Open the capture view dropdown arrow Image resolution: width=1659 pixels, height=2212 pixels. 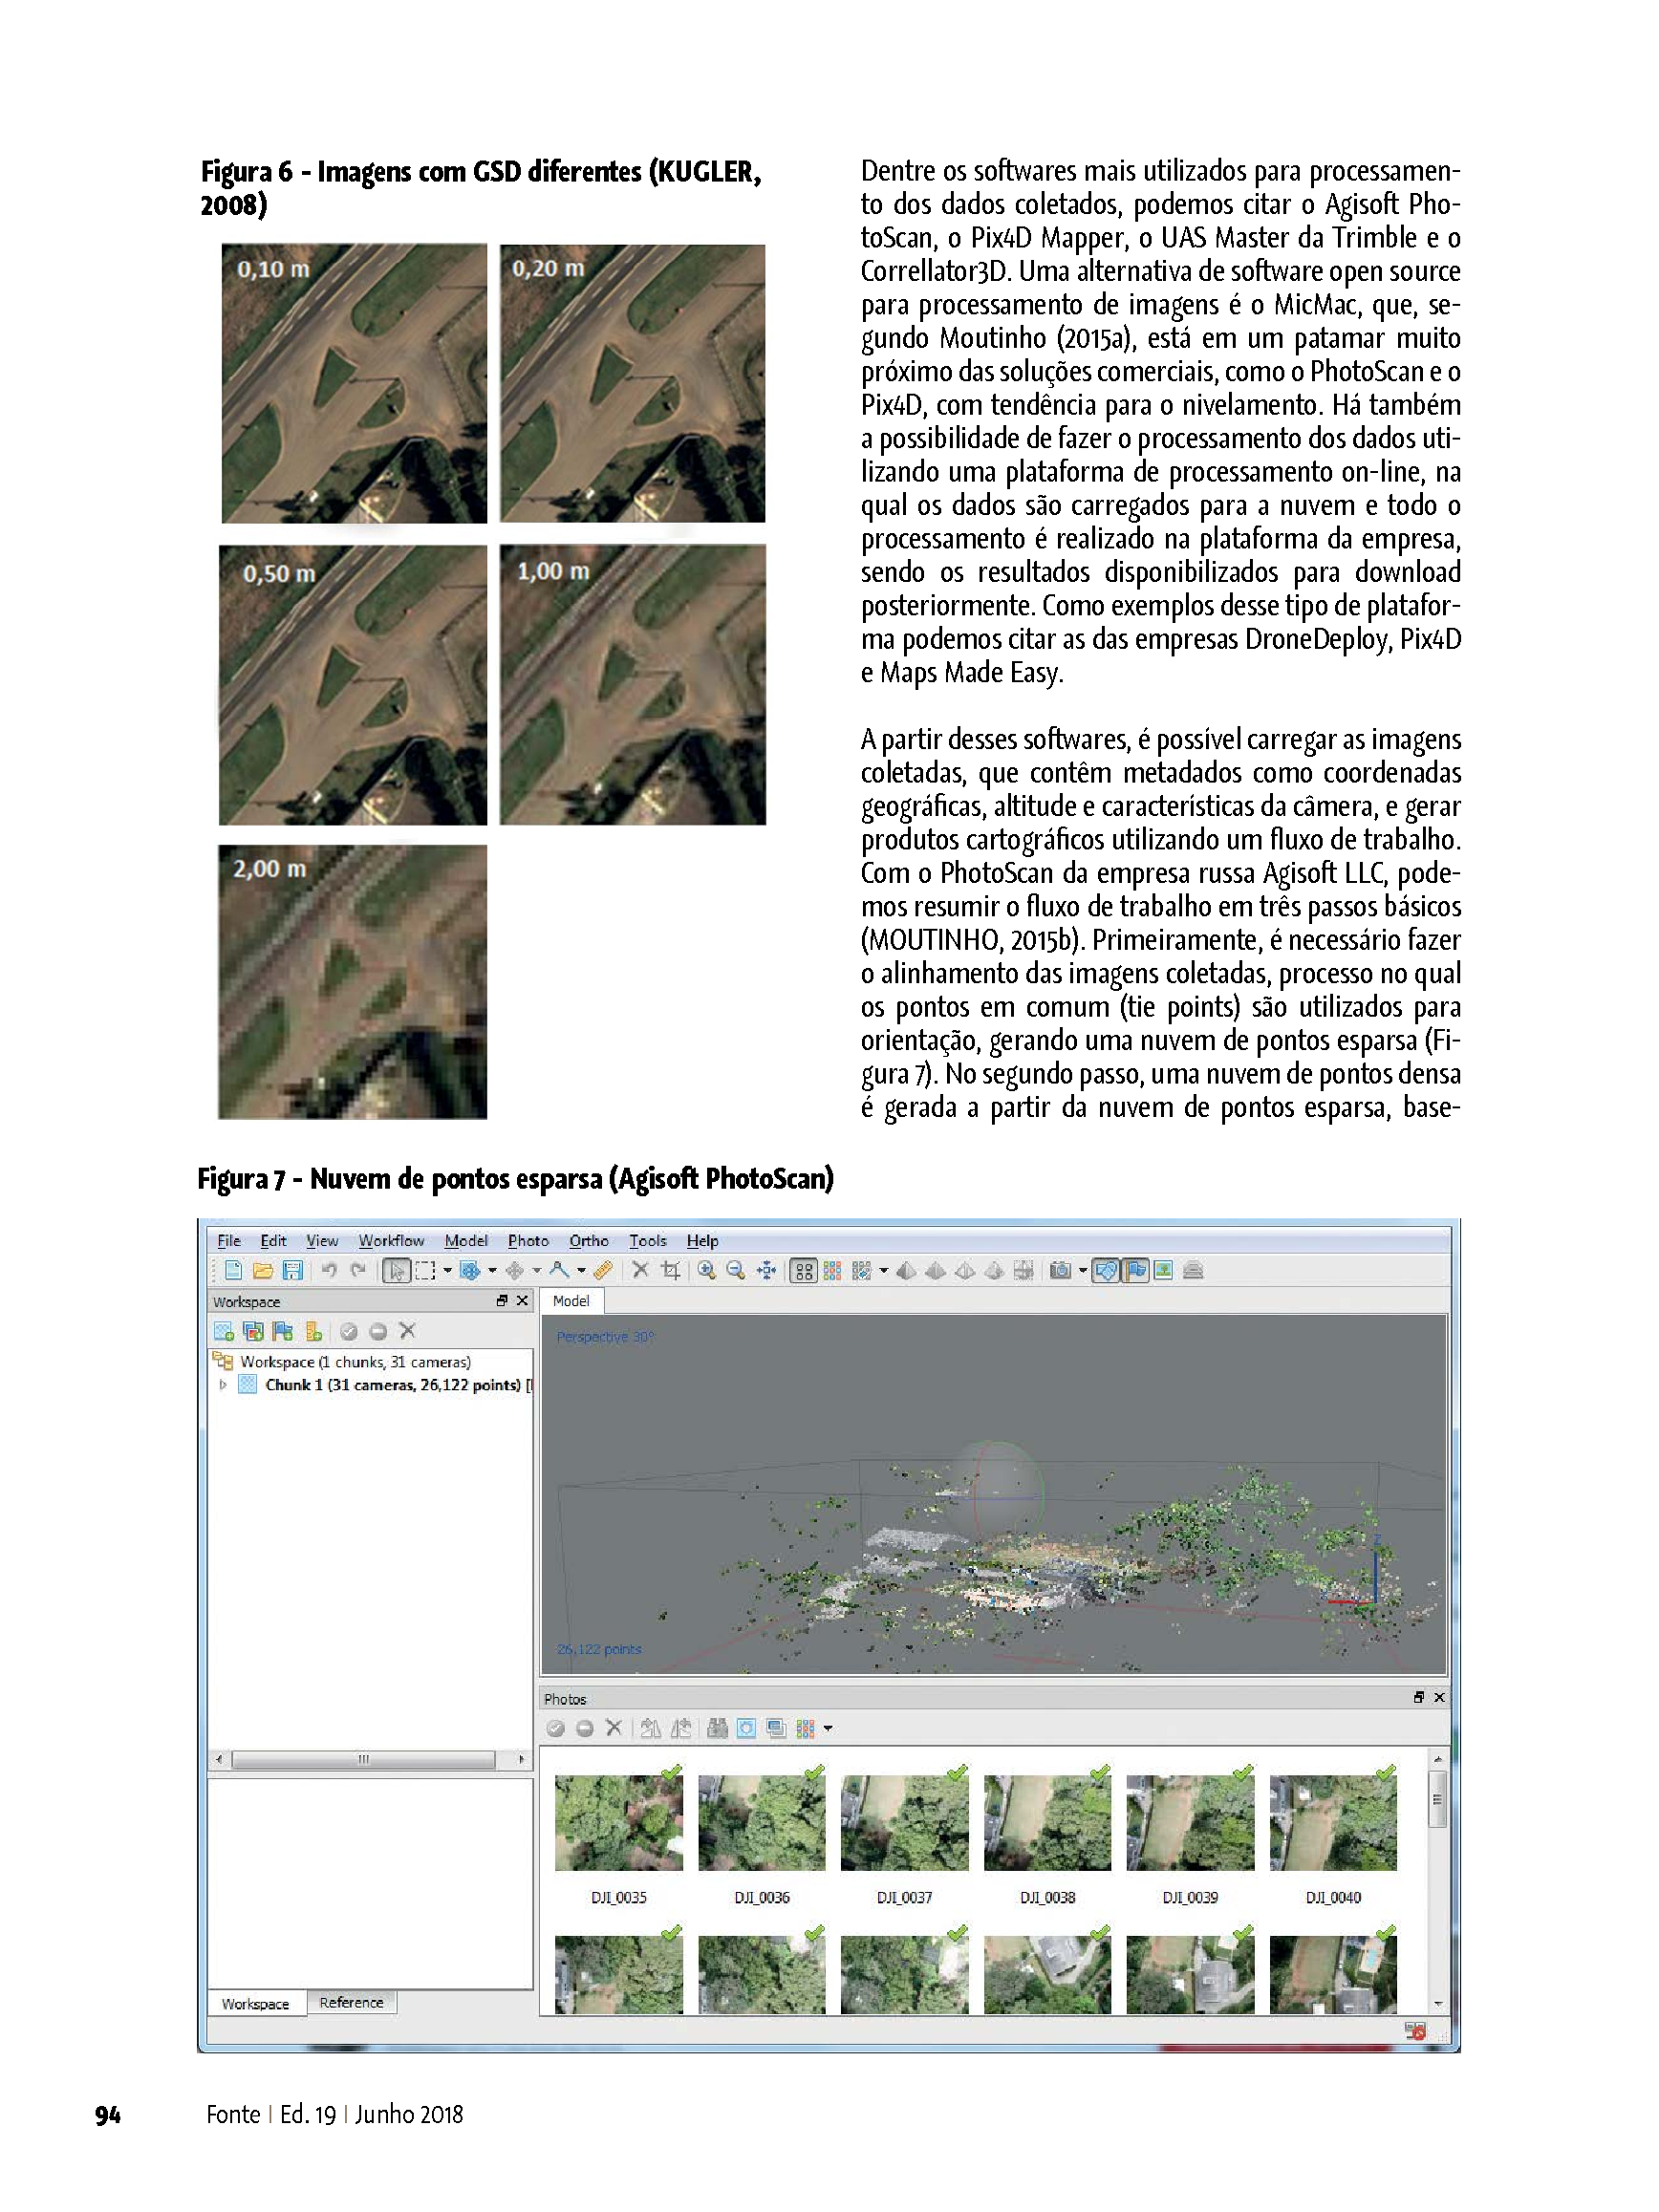point(1082,1271)
